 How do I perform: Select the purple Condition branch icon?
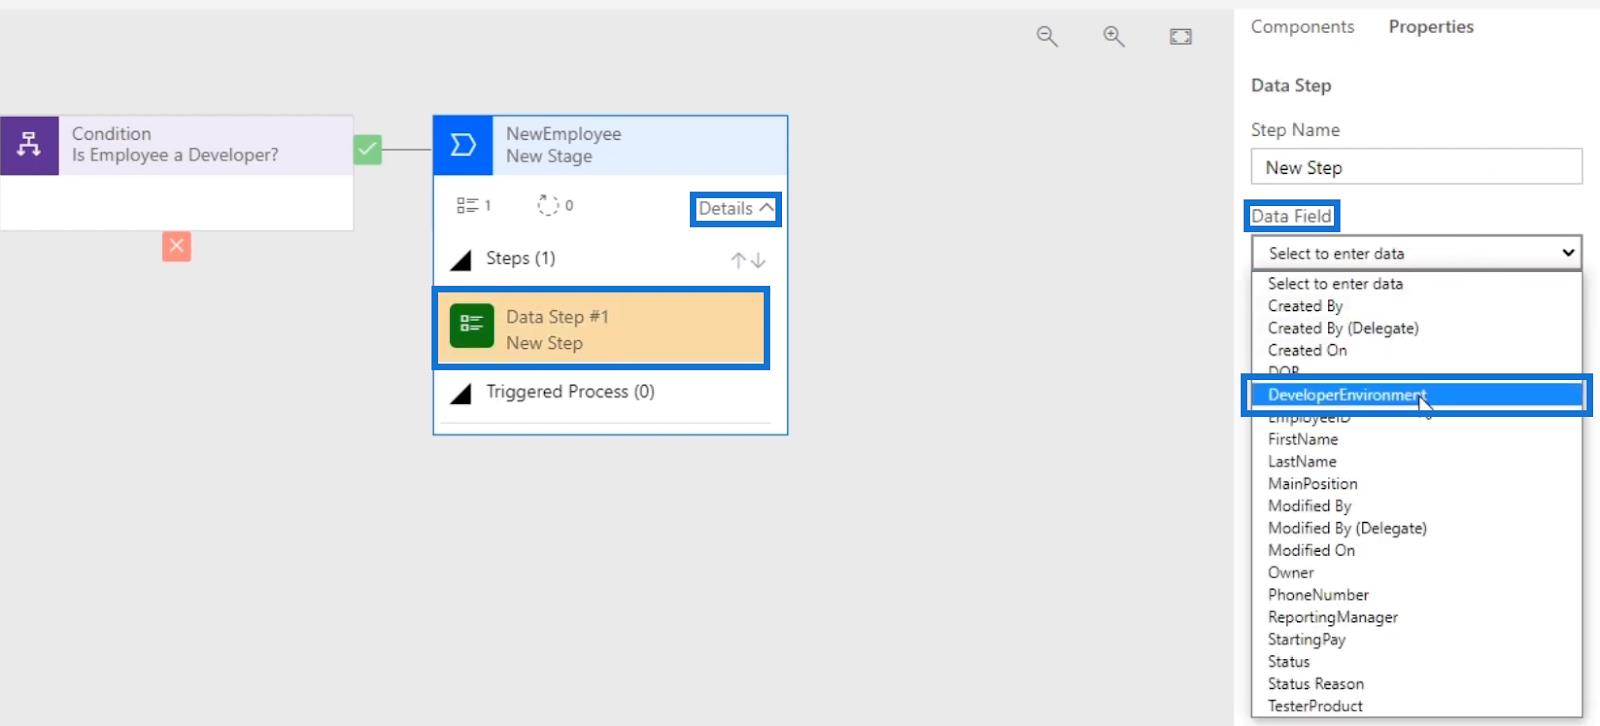[29, 145]
